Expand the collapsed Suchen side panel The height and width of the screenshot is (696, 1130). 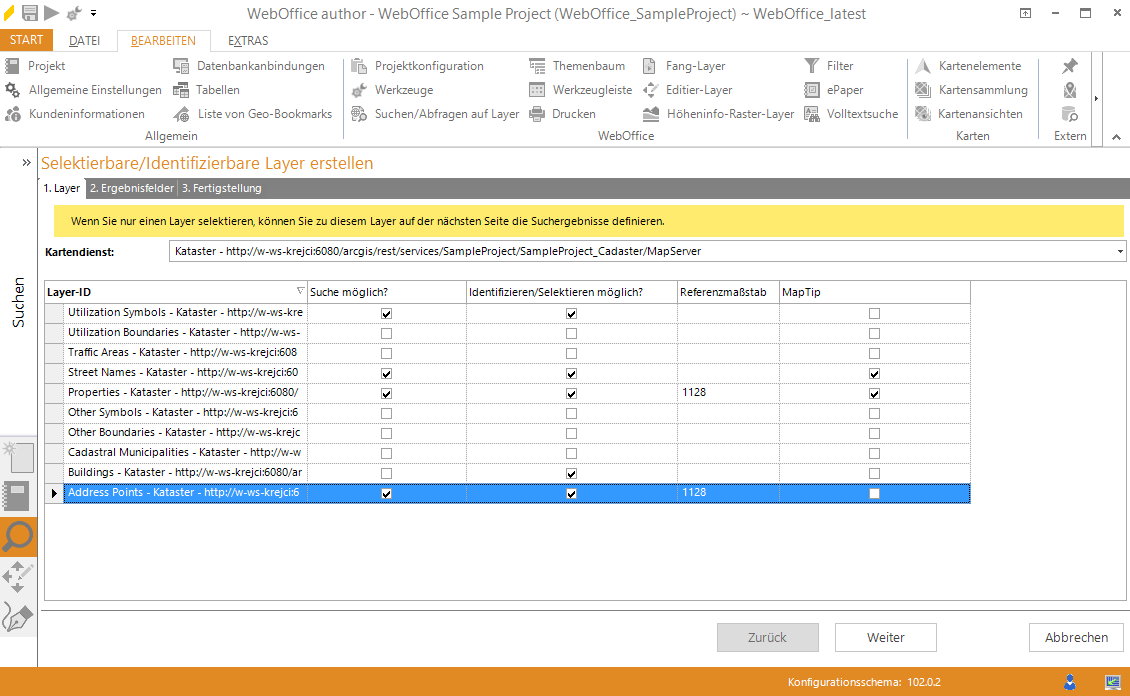[26, 162]
